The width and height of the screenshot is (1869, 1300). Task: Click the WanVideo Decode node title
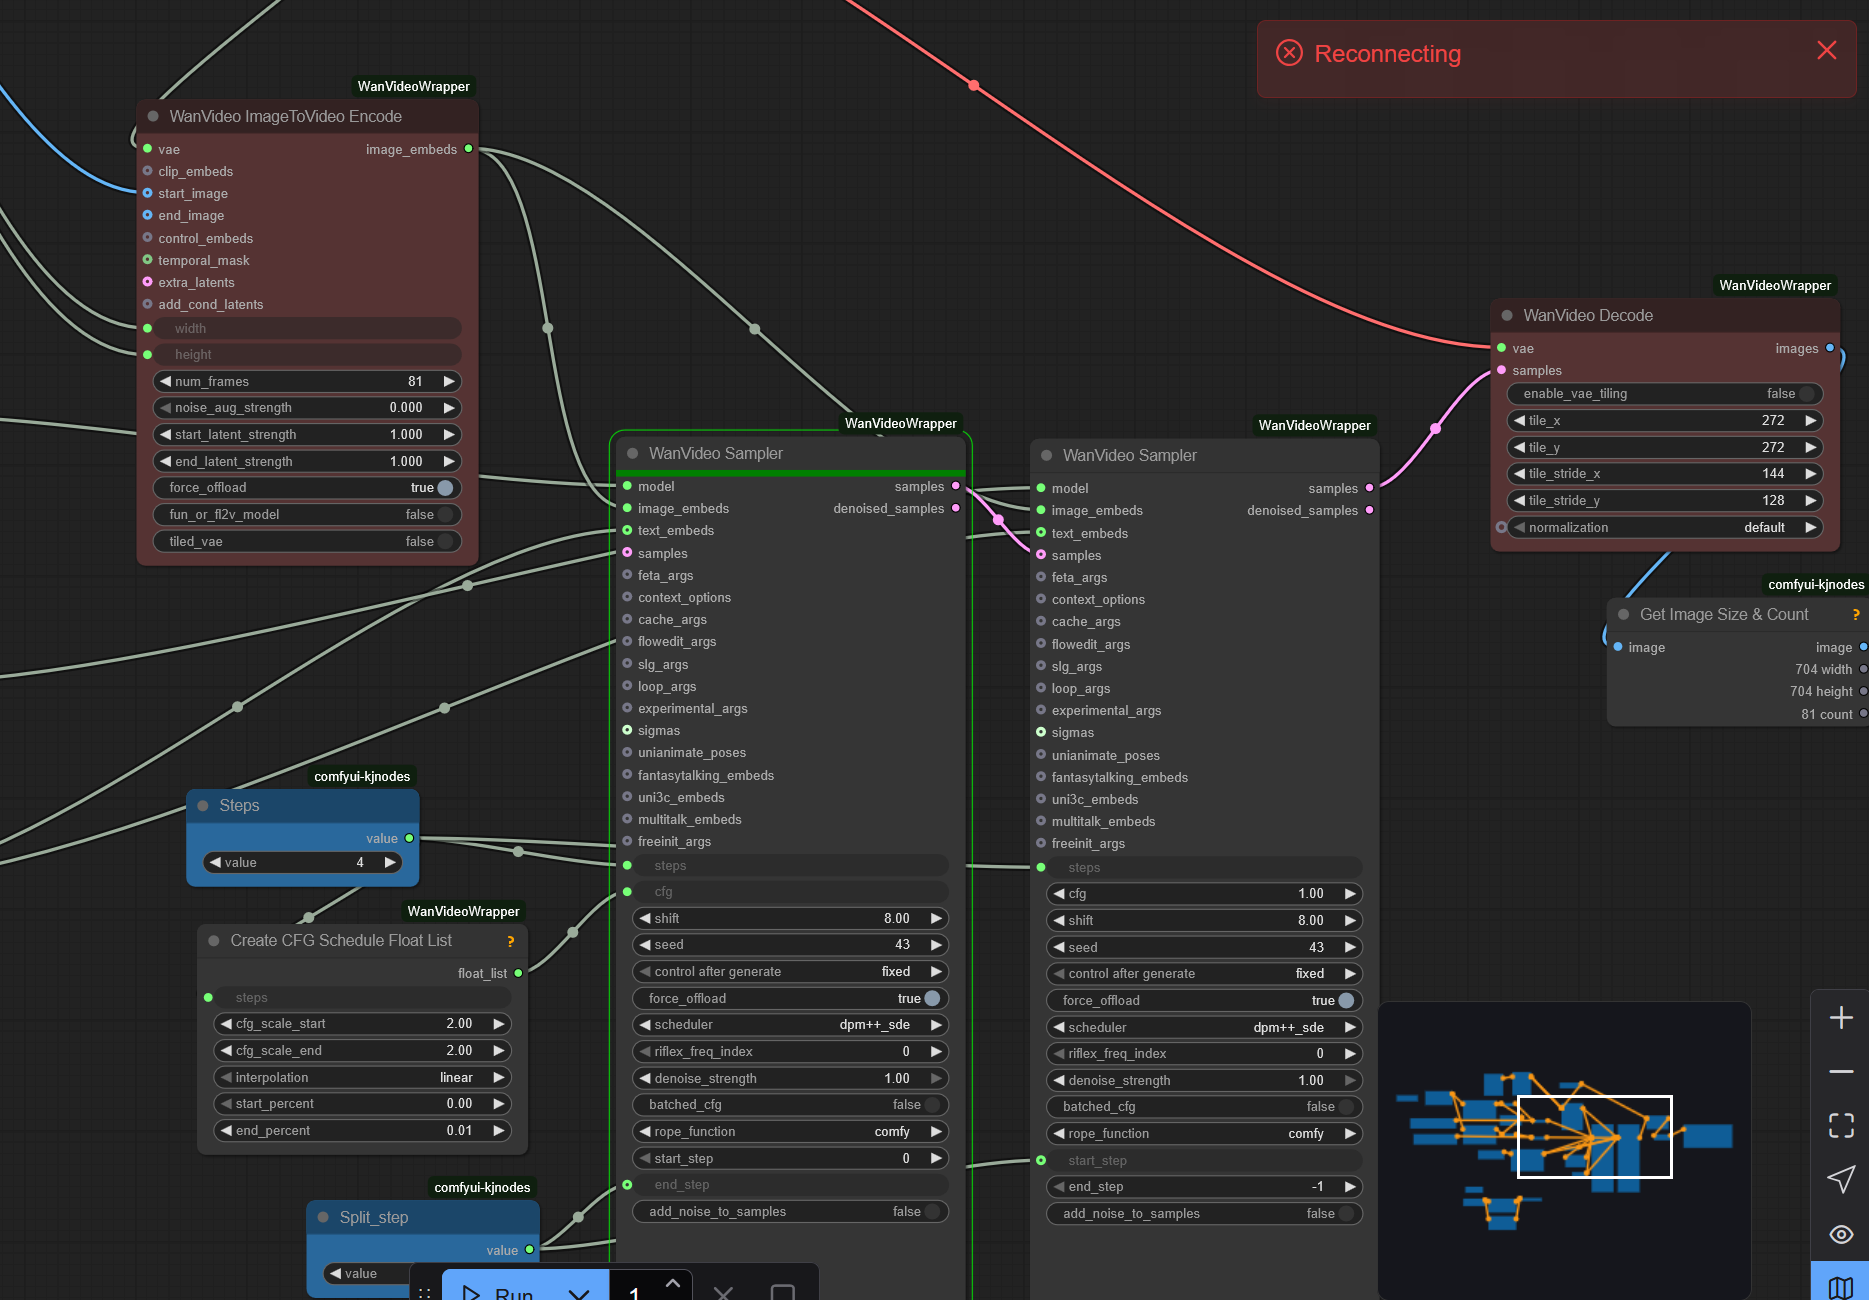[1588, 315]
